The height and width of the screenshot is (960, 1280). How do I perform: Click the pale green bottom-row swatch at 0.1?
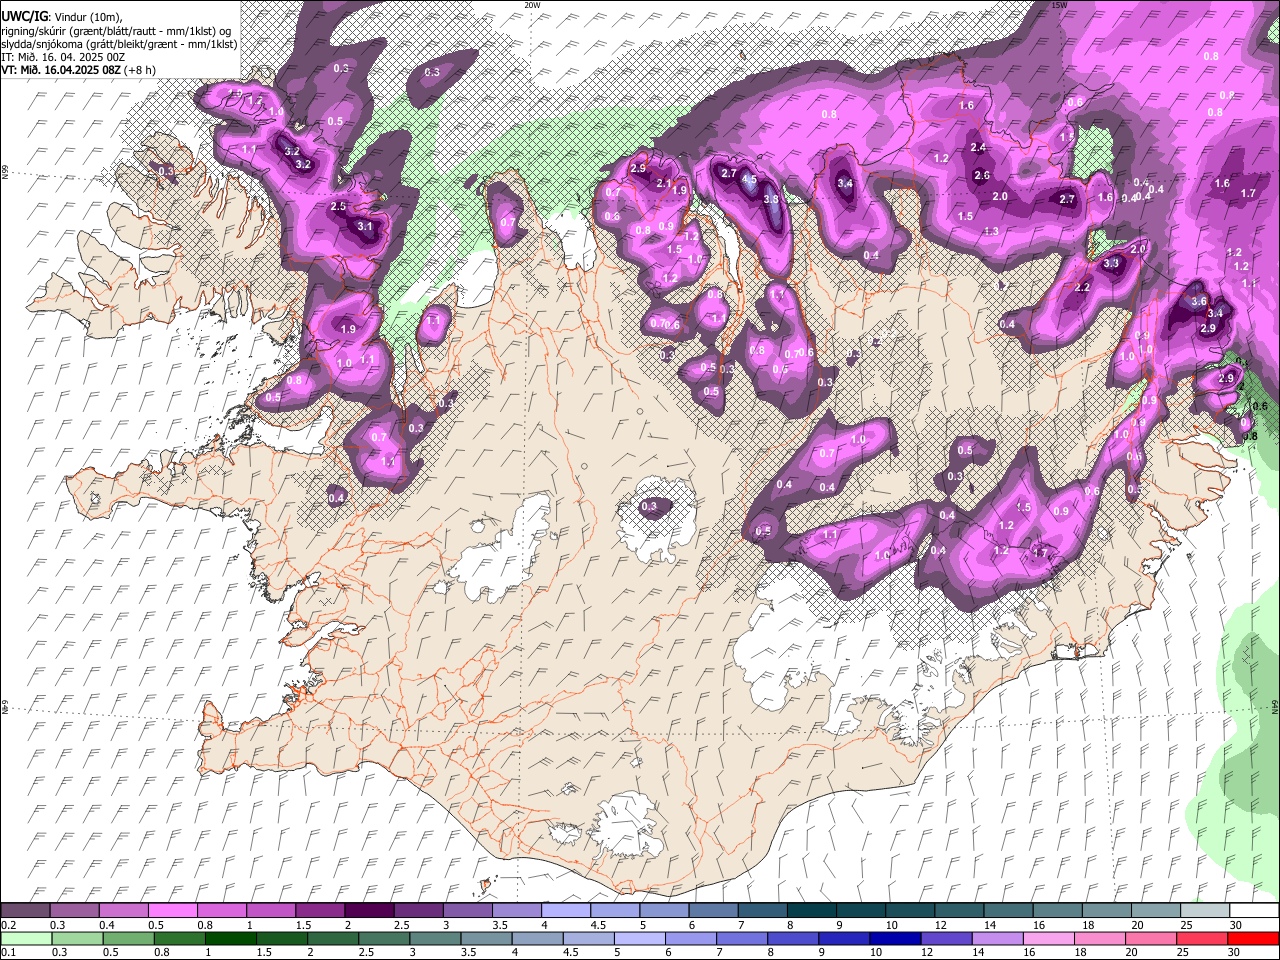[x=25, y=938]
